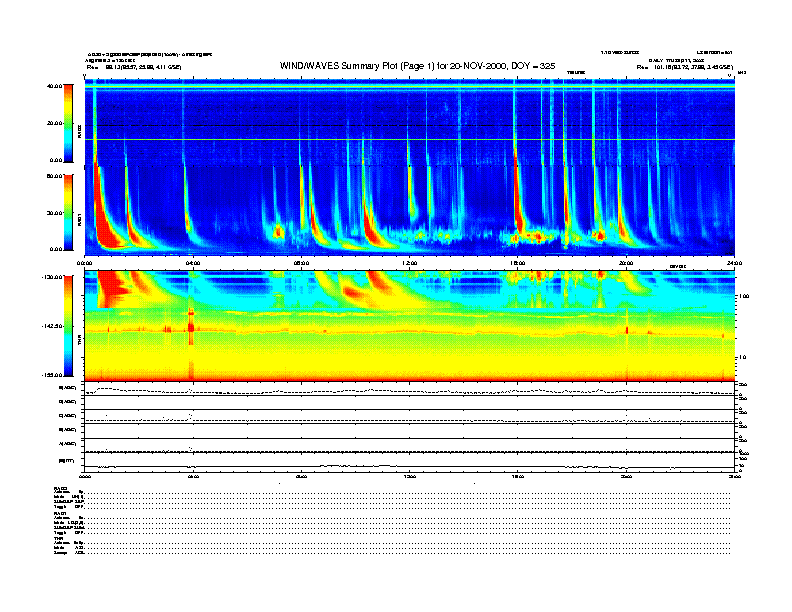Click the 40.00 tick on RAD2 scale
The image size is (792, 612).
pos(54,86)
